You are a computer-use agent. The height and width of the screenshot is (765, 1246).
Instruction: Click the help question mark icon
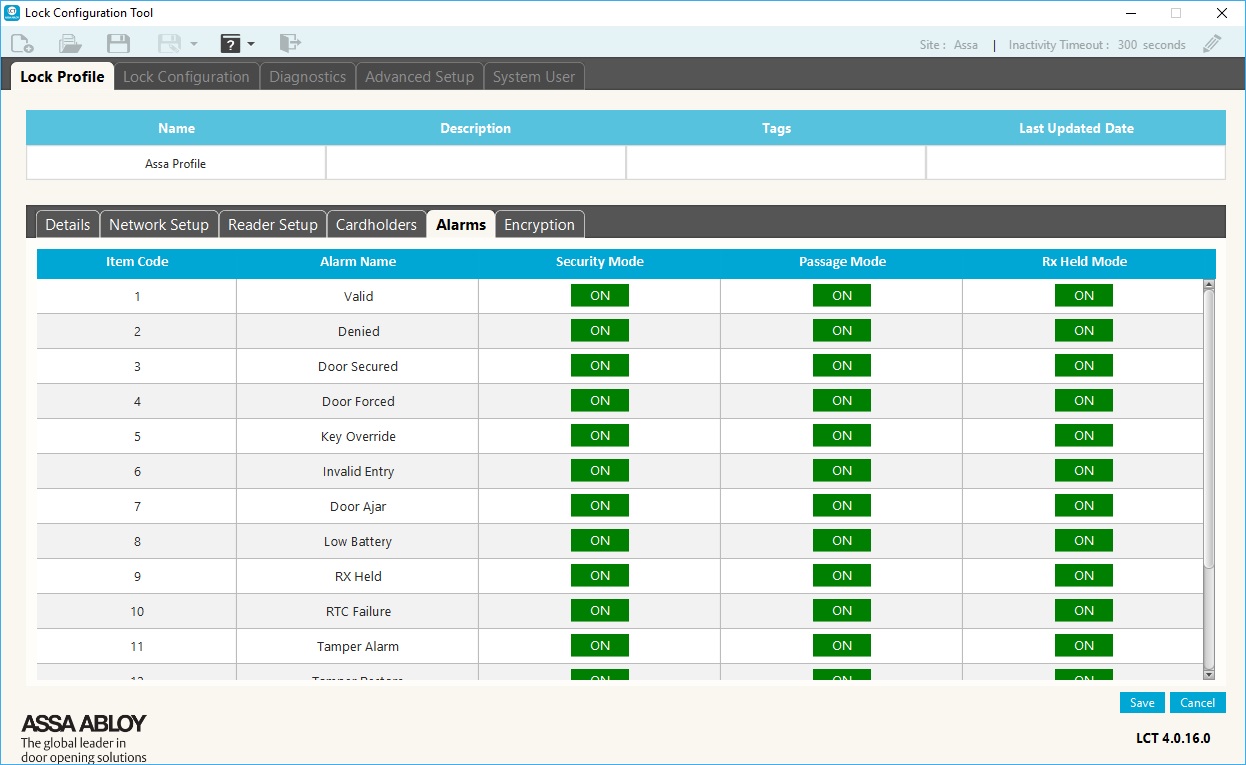(231, 44)
